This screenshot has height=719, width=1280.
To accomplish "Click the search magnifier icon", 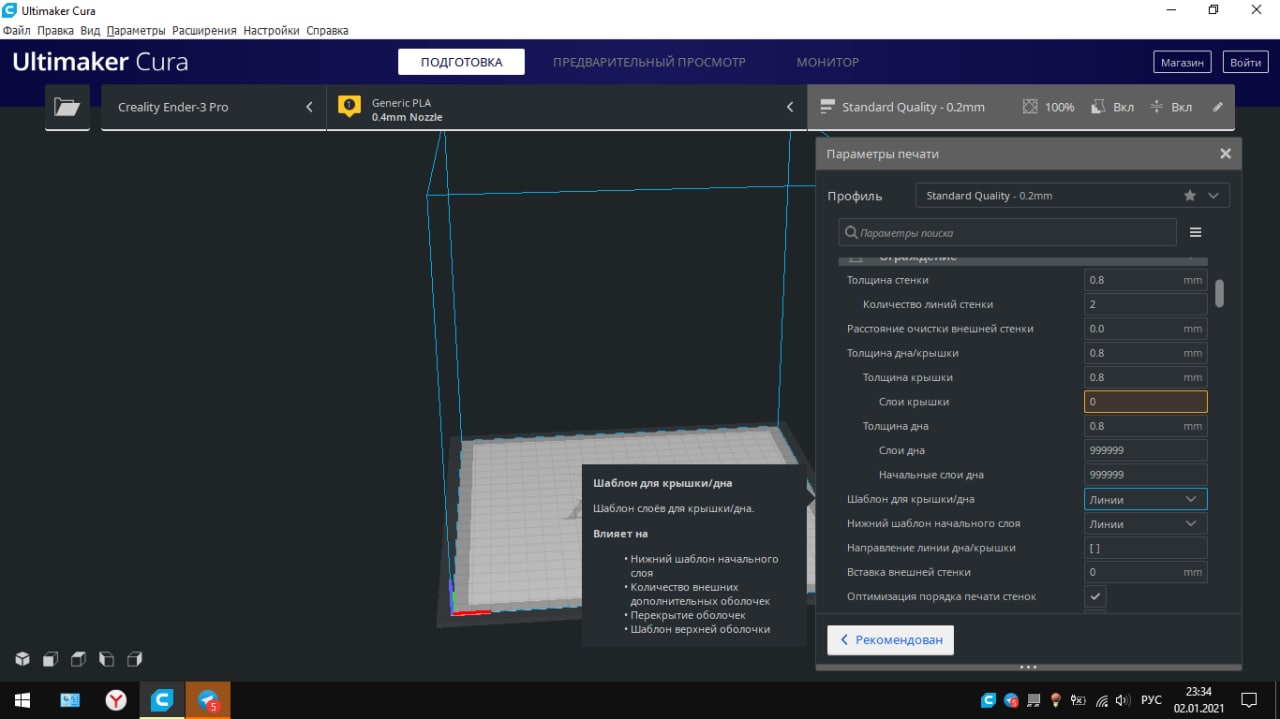I will tap(851, 232).
